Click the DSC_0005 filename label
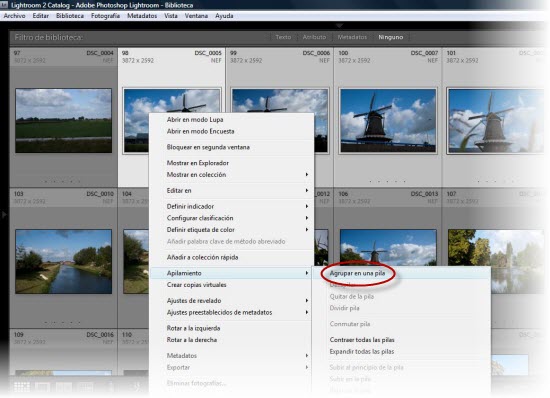Image resolution: width=550 pixels, height=398 pixels. [208, 53]
